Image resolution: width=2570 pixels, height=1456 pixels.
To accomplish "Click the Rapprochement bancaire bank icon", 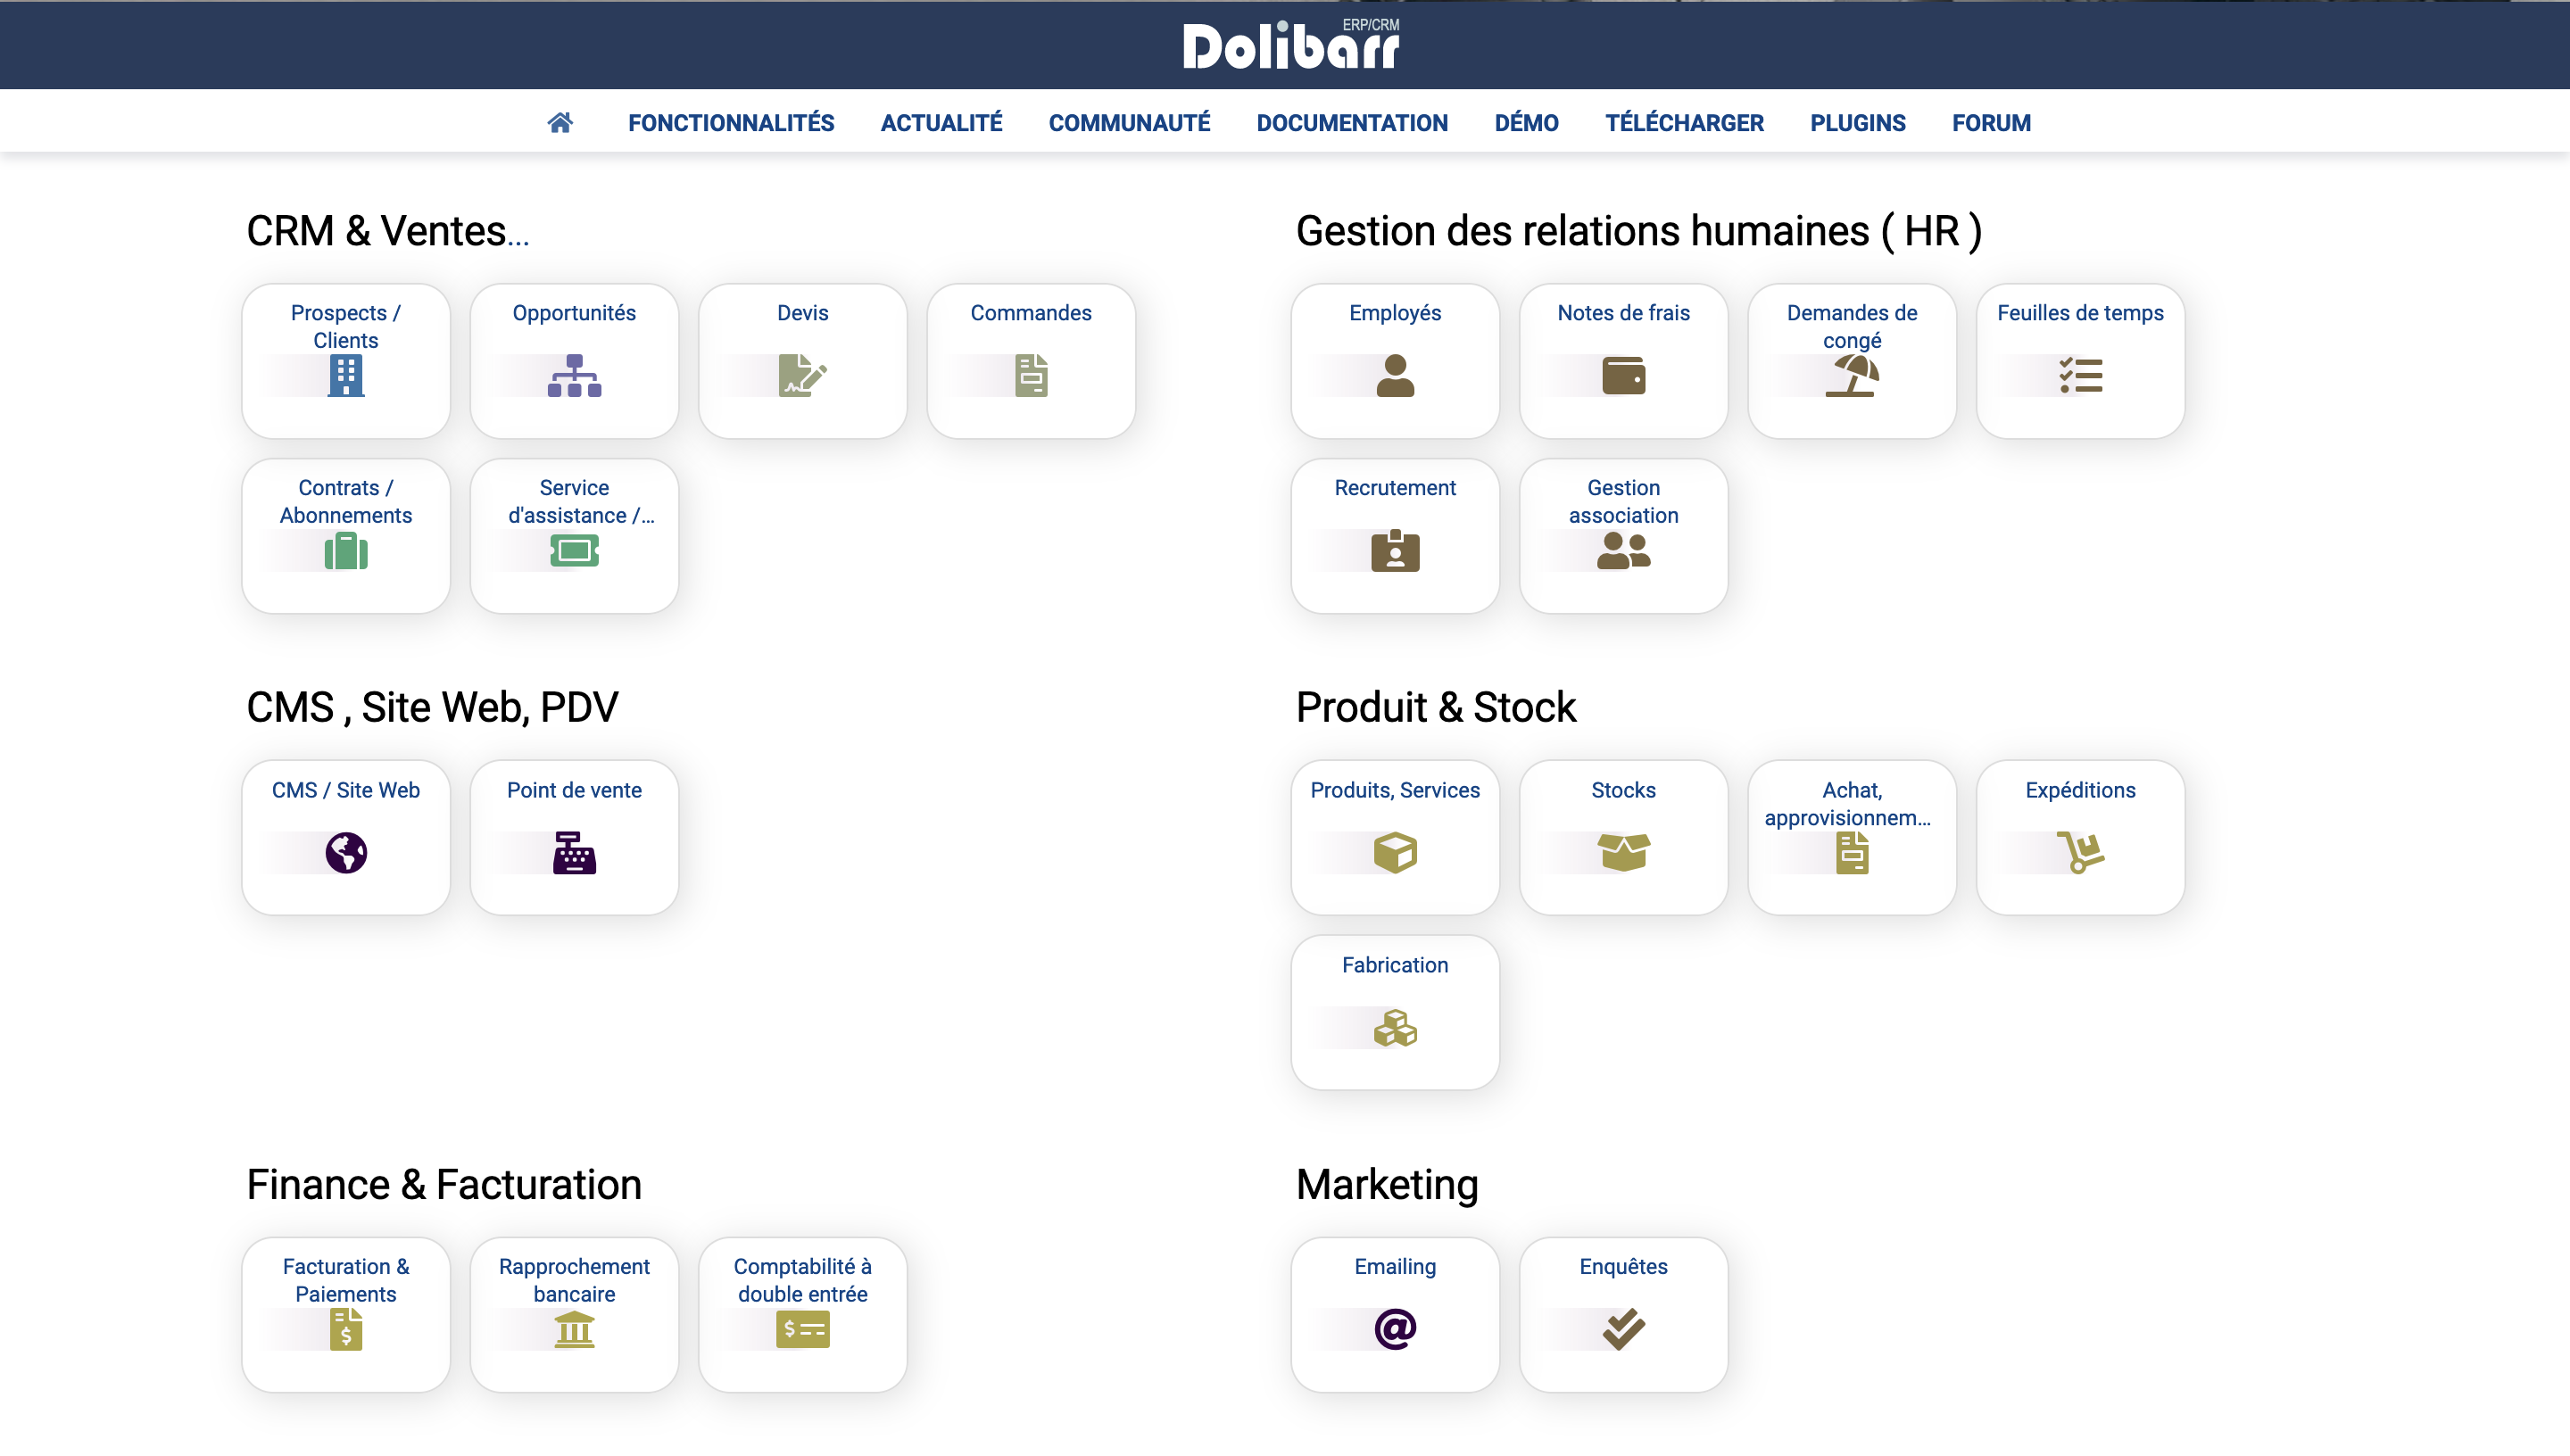I will tap(574, 1330).
